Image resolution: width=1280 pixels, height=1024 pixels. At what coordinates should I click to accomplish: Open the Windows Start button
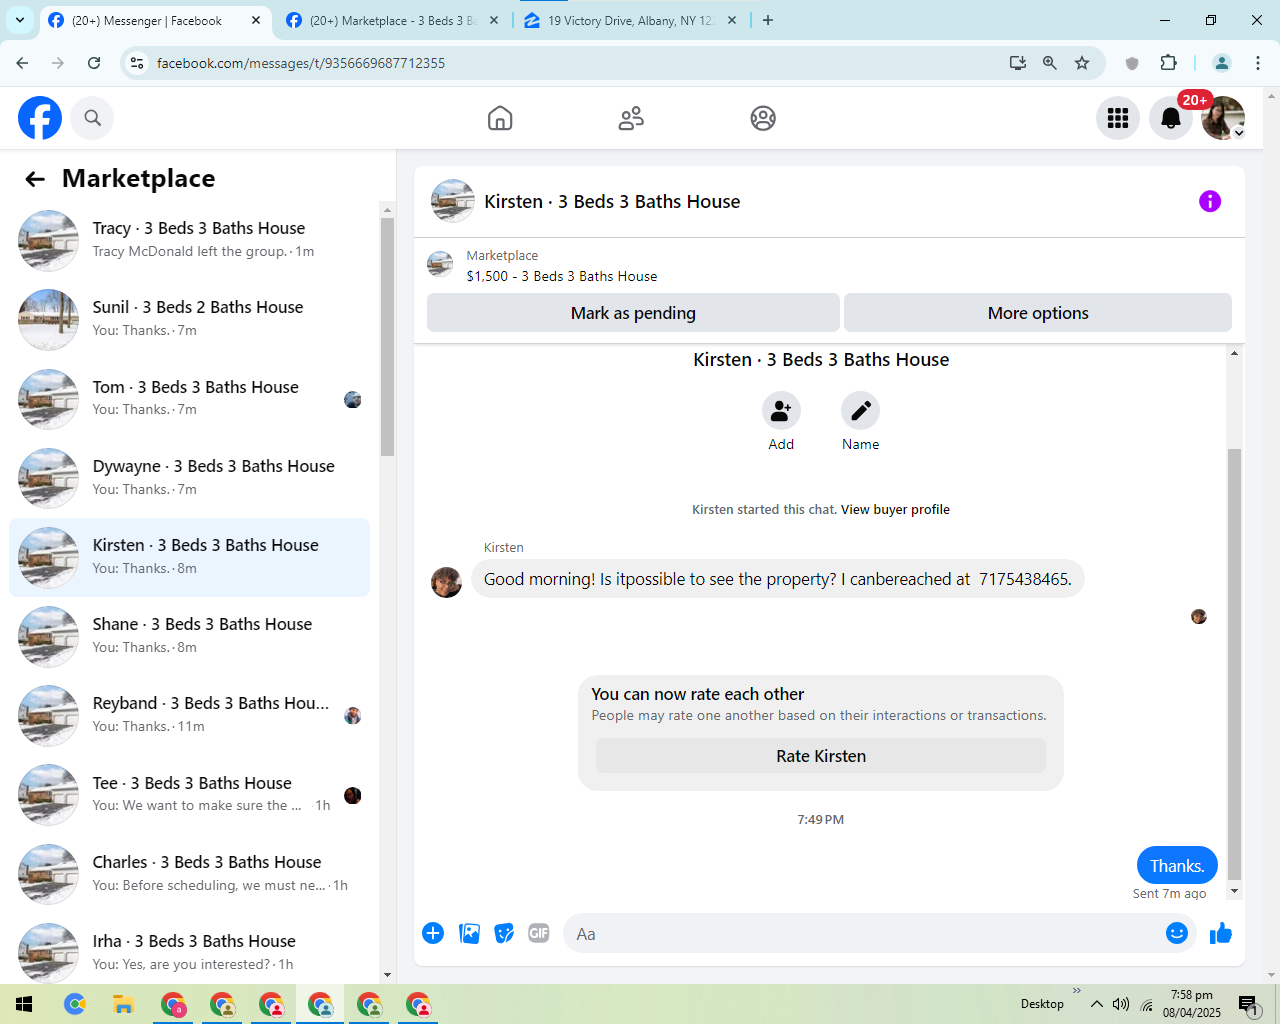pyautogui.click(x=24, y=1004)
